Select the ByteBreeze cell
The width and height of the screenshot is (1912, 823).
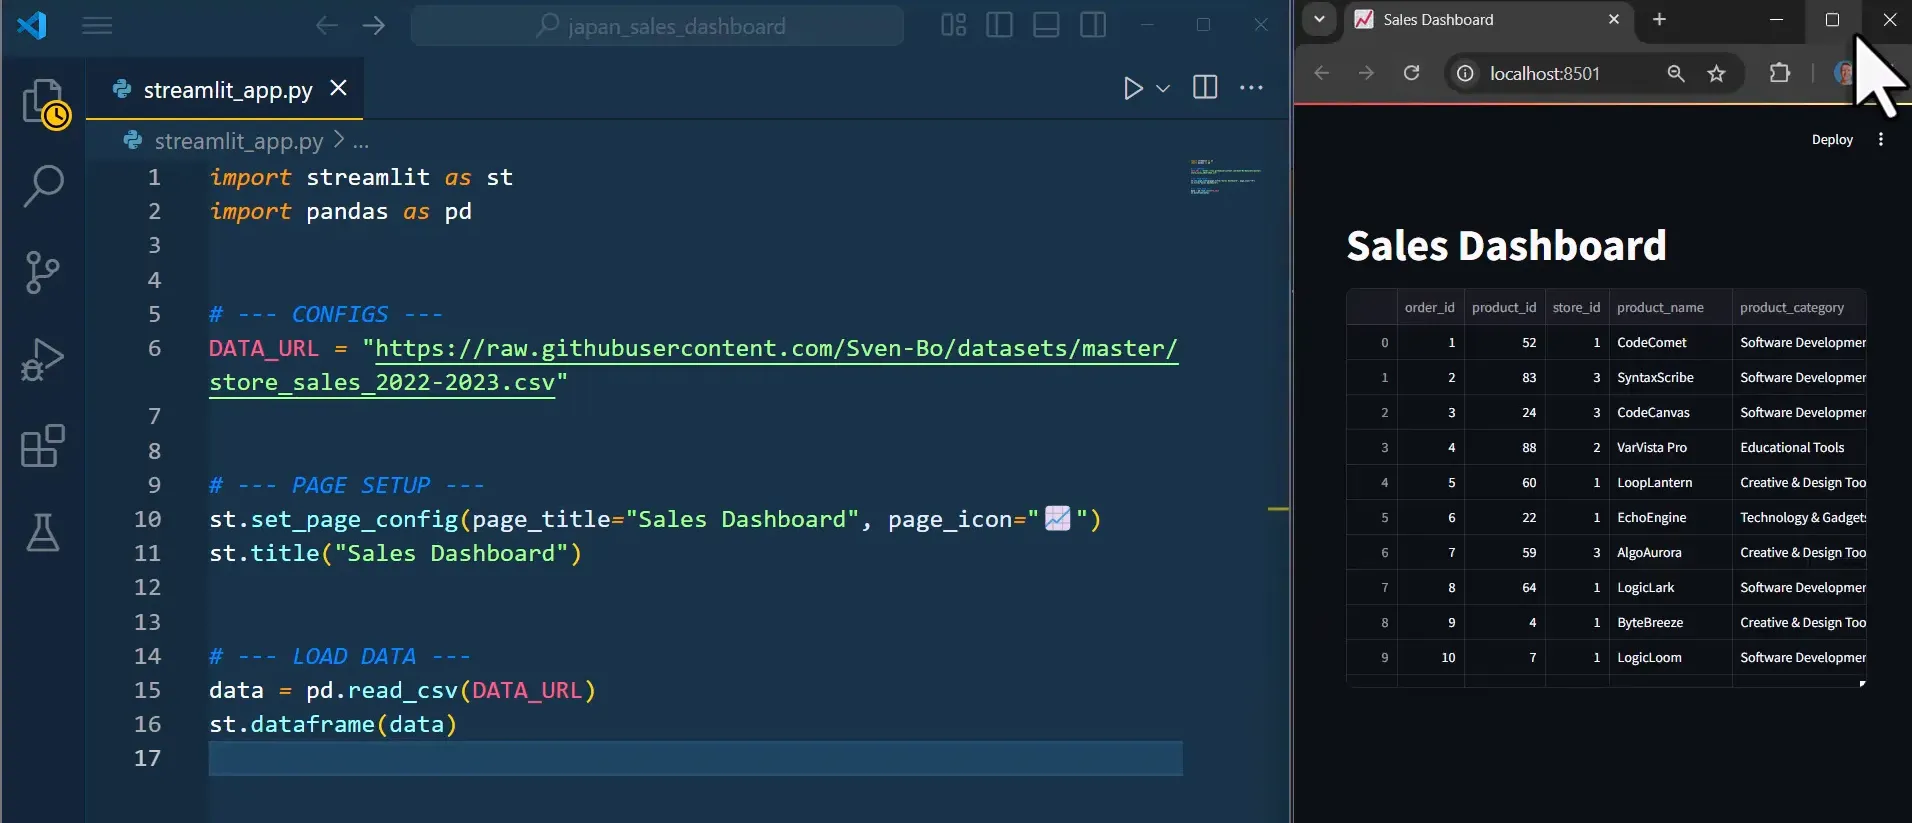click(1670, 622)
